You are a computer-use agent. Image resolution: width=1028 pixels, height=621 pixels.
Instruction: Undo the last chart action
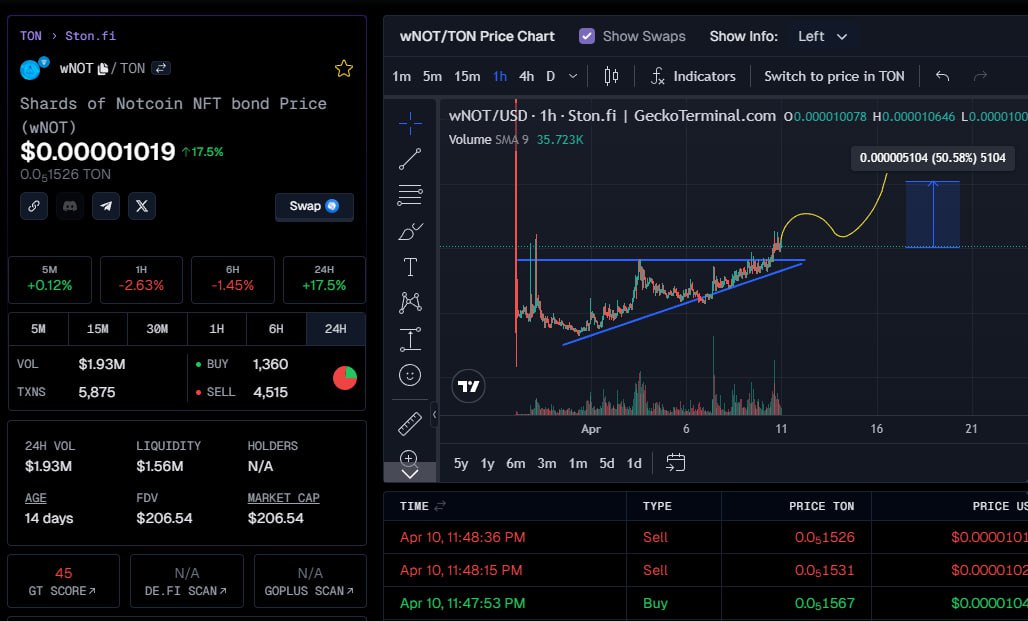coord(942,76)
